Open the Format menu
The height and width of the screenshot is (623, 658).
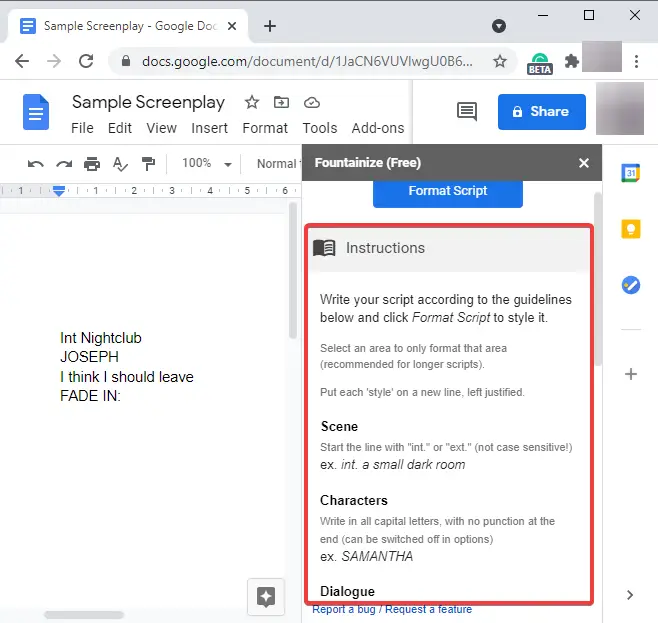coord(265,128)
